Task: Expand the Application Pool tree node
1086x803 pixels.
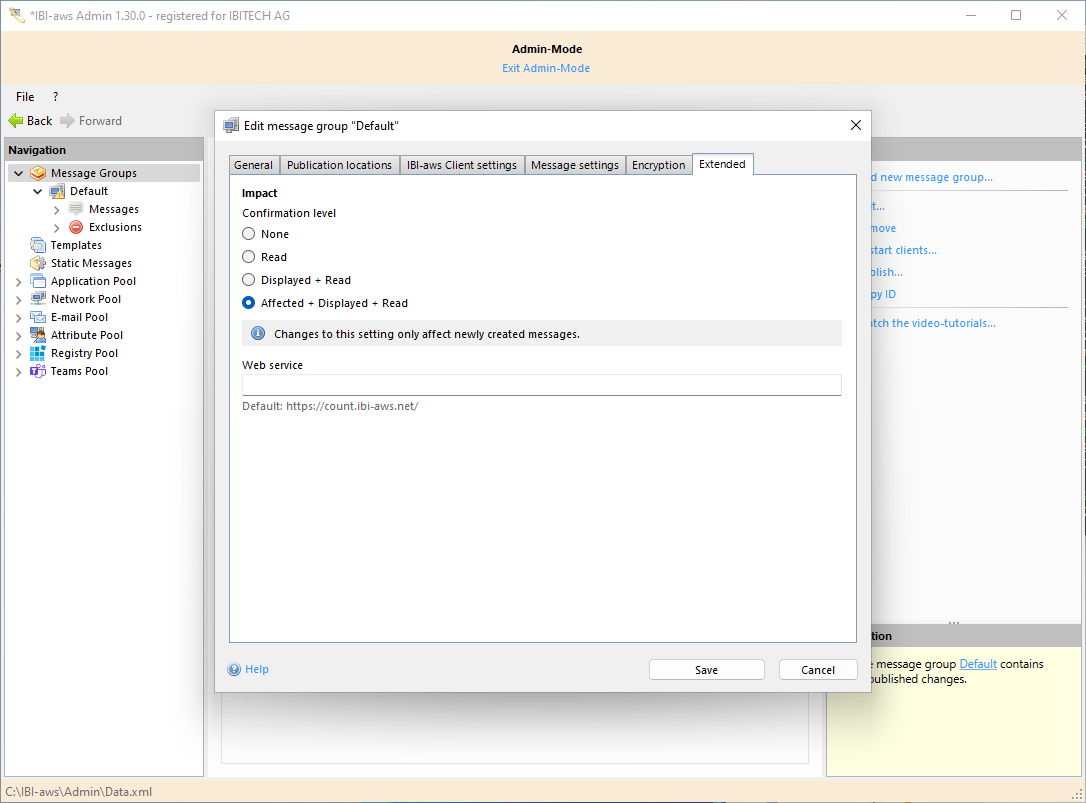Action: (x=18, y=282)
